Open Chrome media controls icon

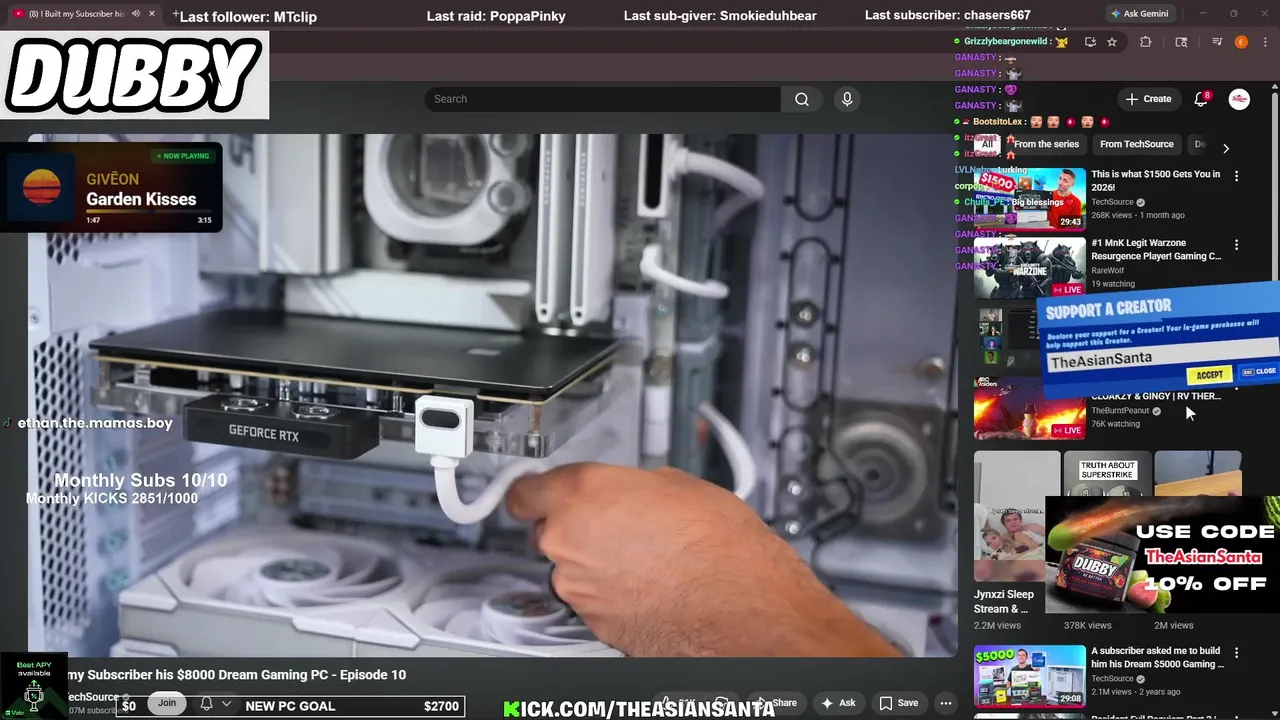pyautogui.click(x=1217, y=42)
